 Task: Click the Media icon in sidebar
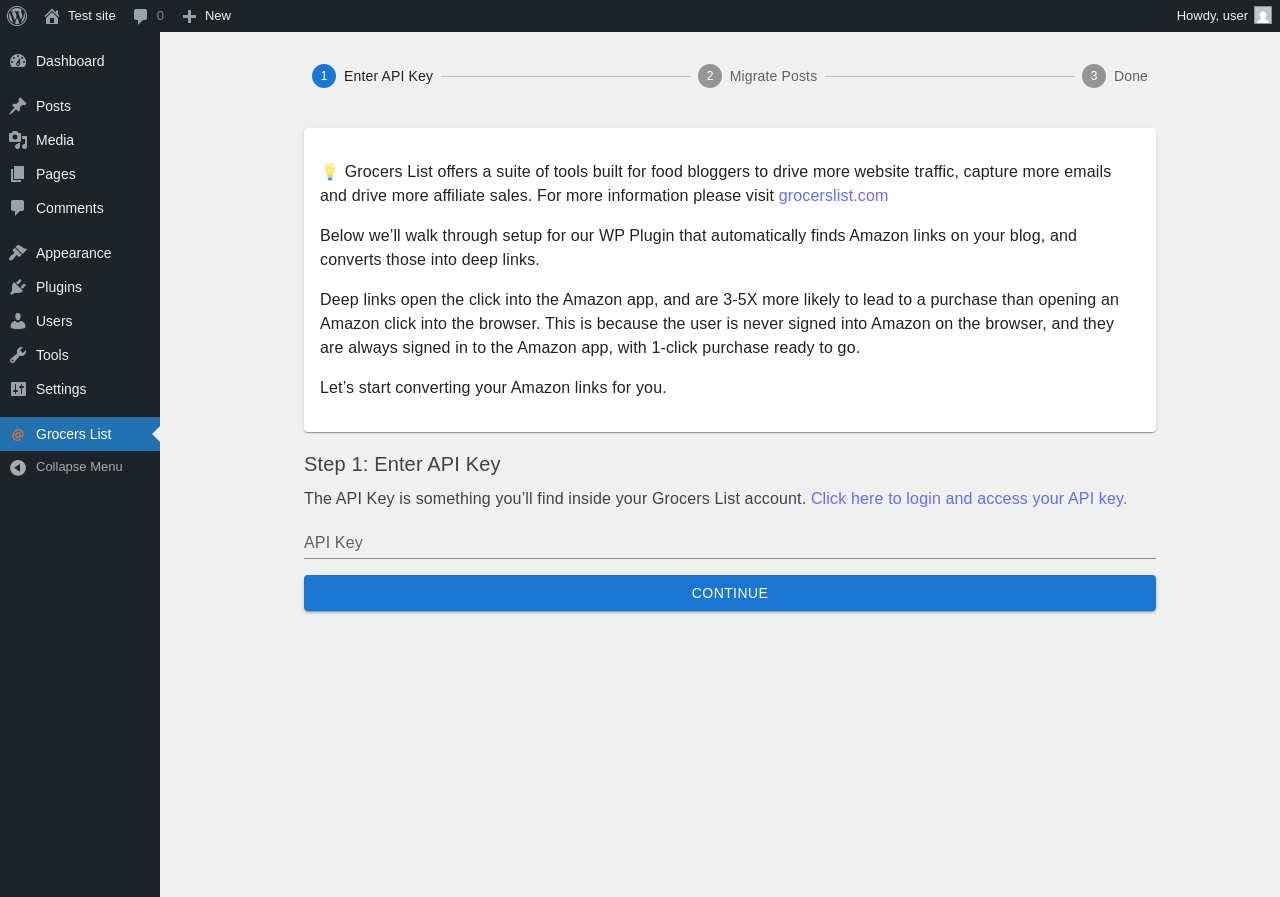(18, 140)
